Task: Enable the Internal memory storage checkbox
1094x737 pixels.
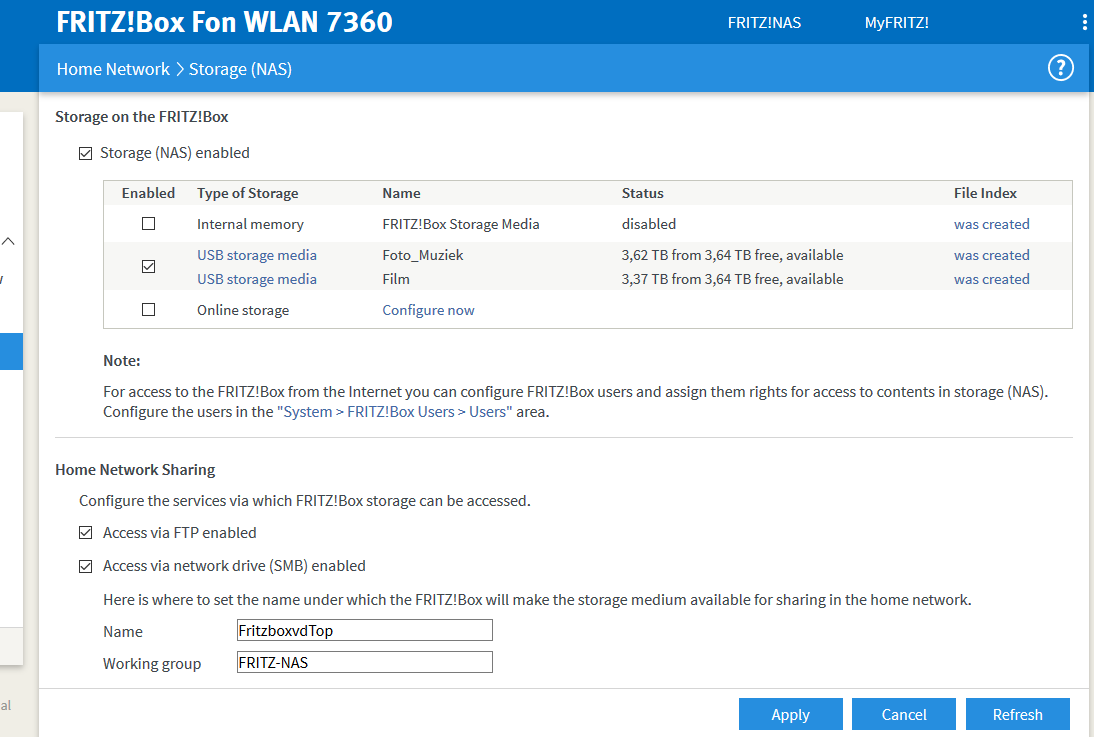Action: pyautogui.click(x=148, y=224)
